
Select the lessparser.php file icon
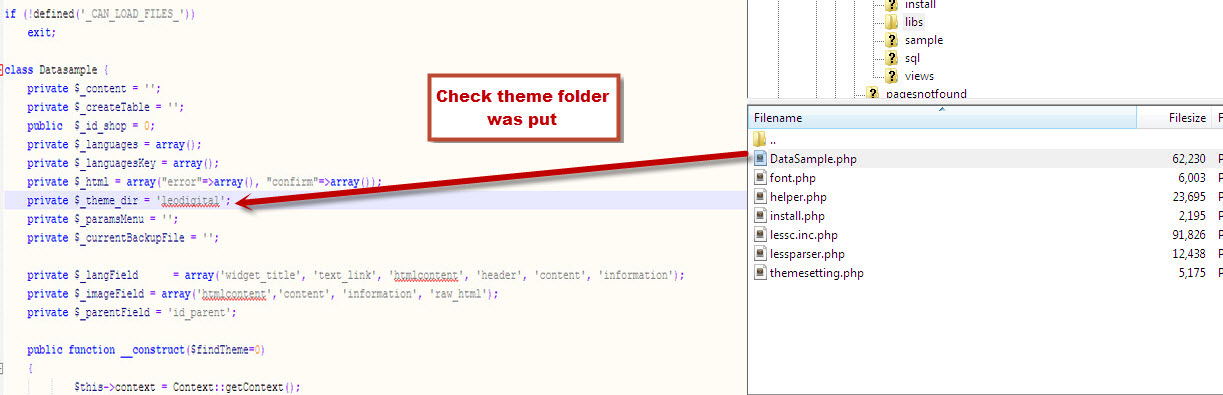click(760, 254)
